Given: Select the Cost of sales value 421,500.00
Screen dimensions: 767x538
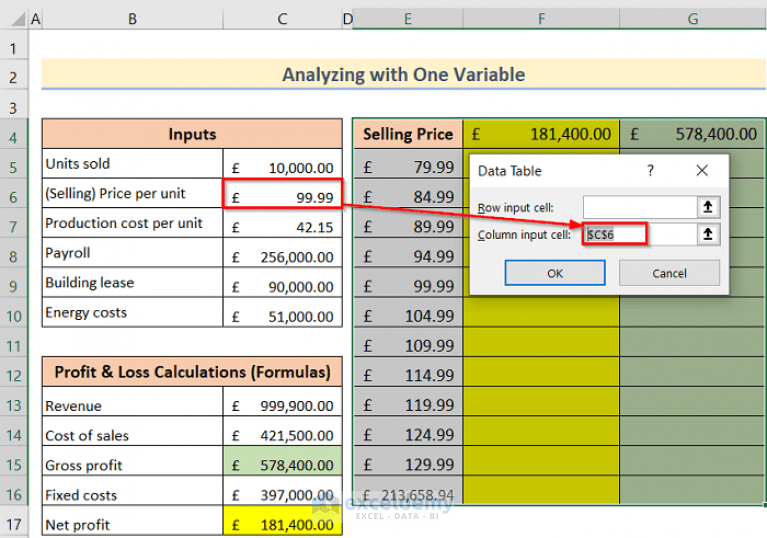Looking at the screenshot, I should coord(283,431).
